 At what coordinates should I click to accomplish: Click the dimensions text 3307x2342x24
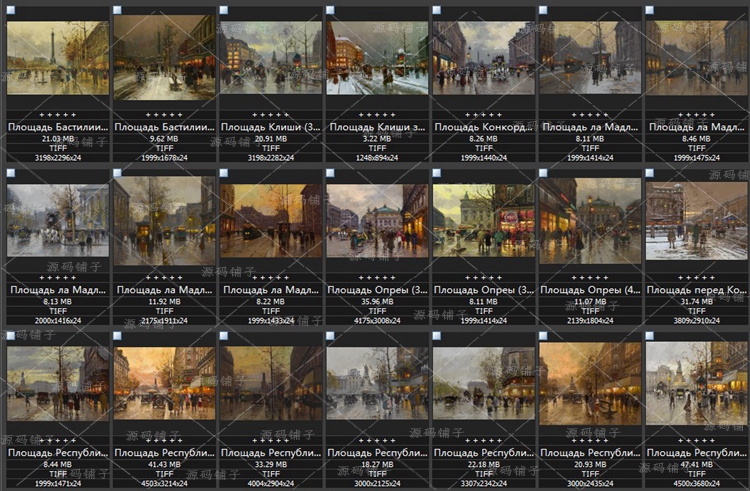point(484,483)
